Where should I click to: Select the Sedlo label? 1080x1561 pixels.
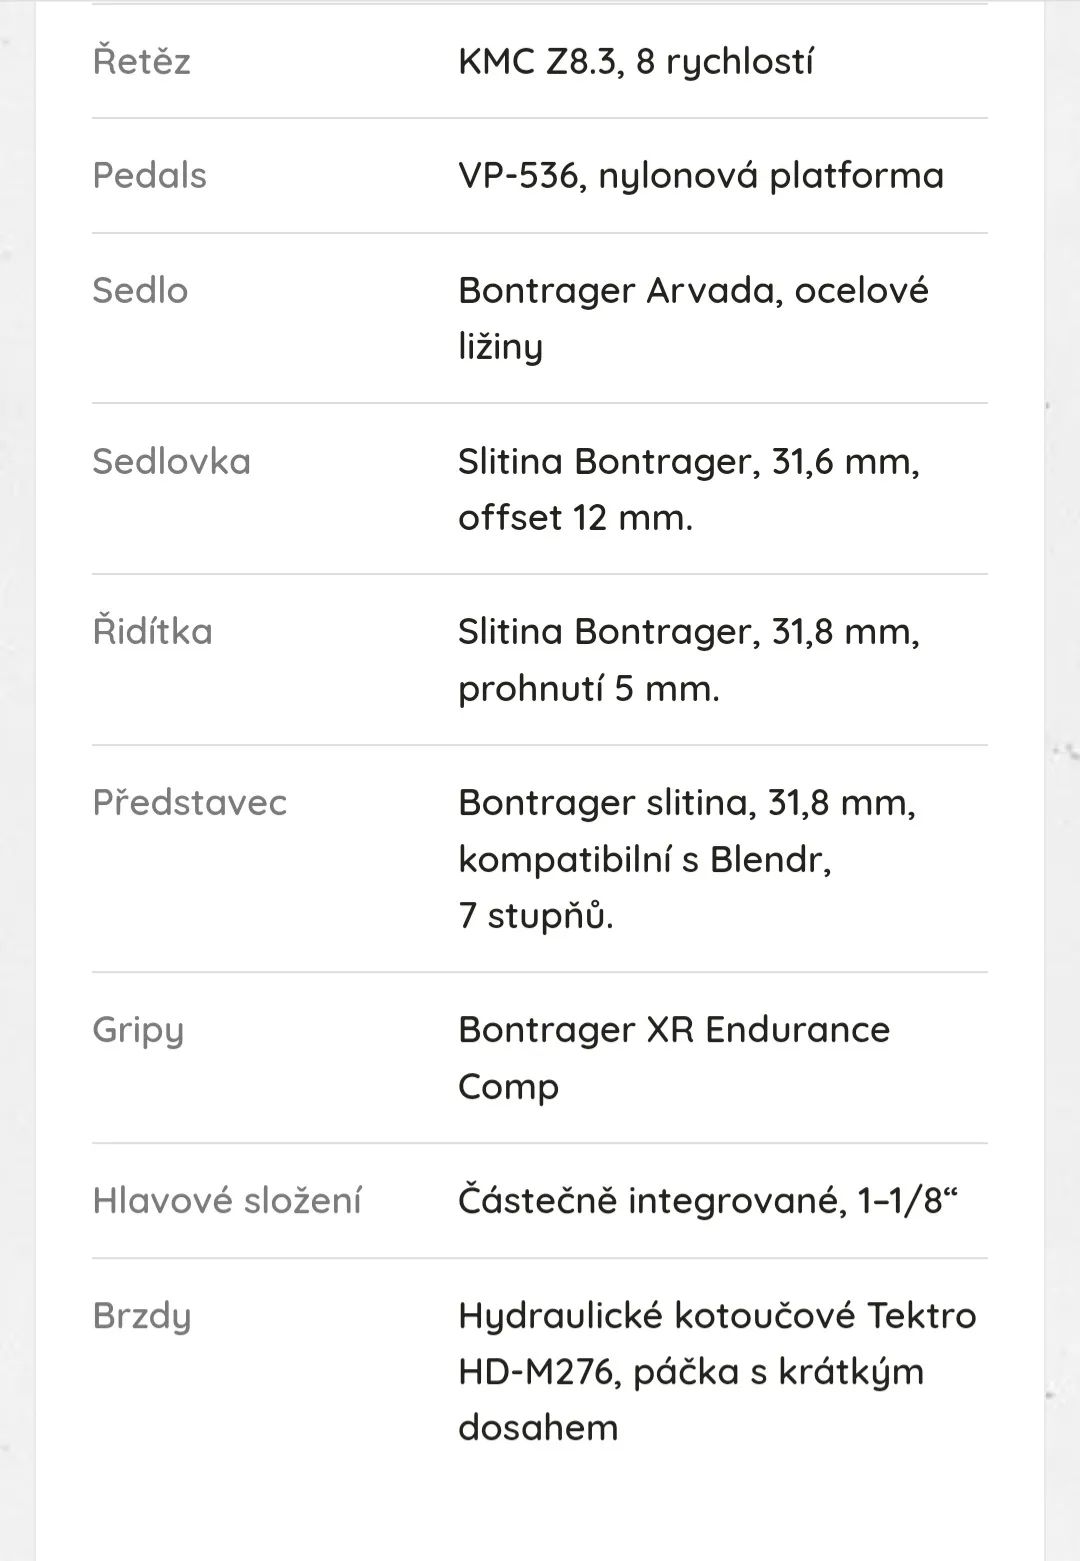click(140, 290)
